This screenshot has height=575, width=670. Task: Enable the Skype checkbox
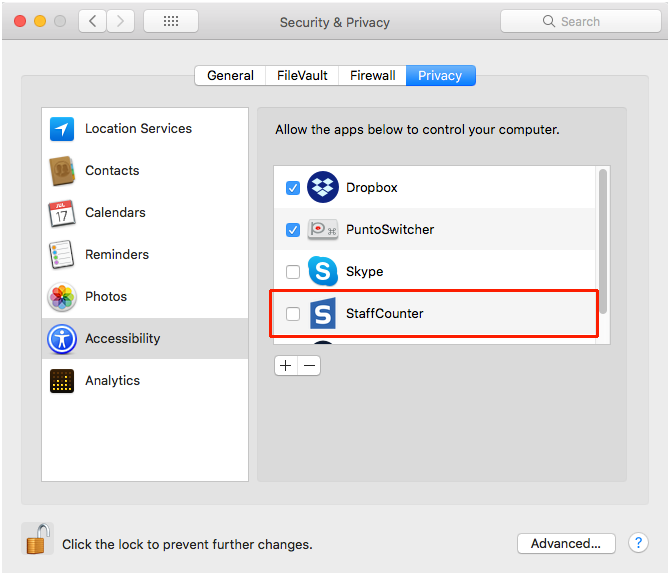point(293,272)
